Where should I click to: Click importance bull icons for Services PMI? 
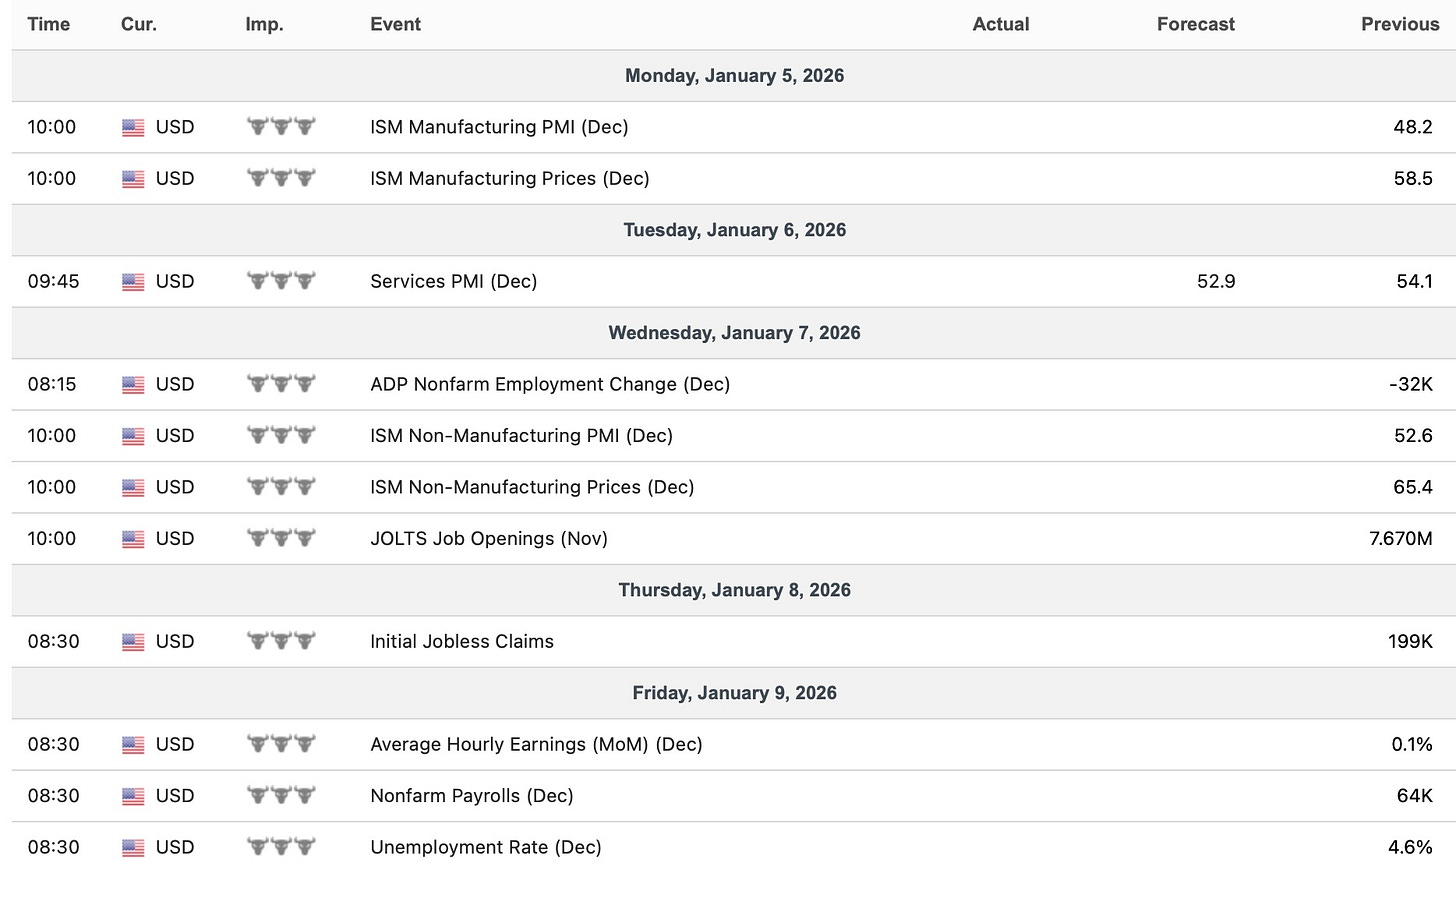pyautogui.click(x=281, y=281)
